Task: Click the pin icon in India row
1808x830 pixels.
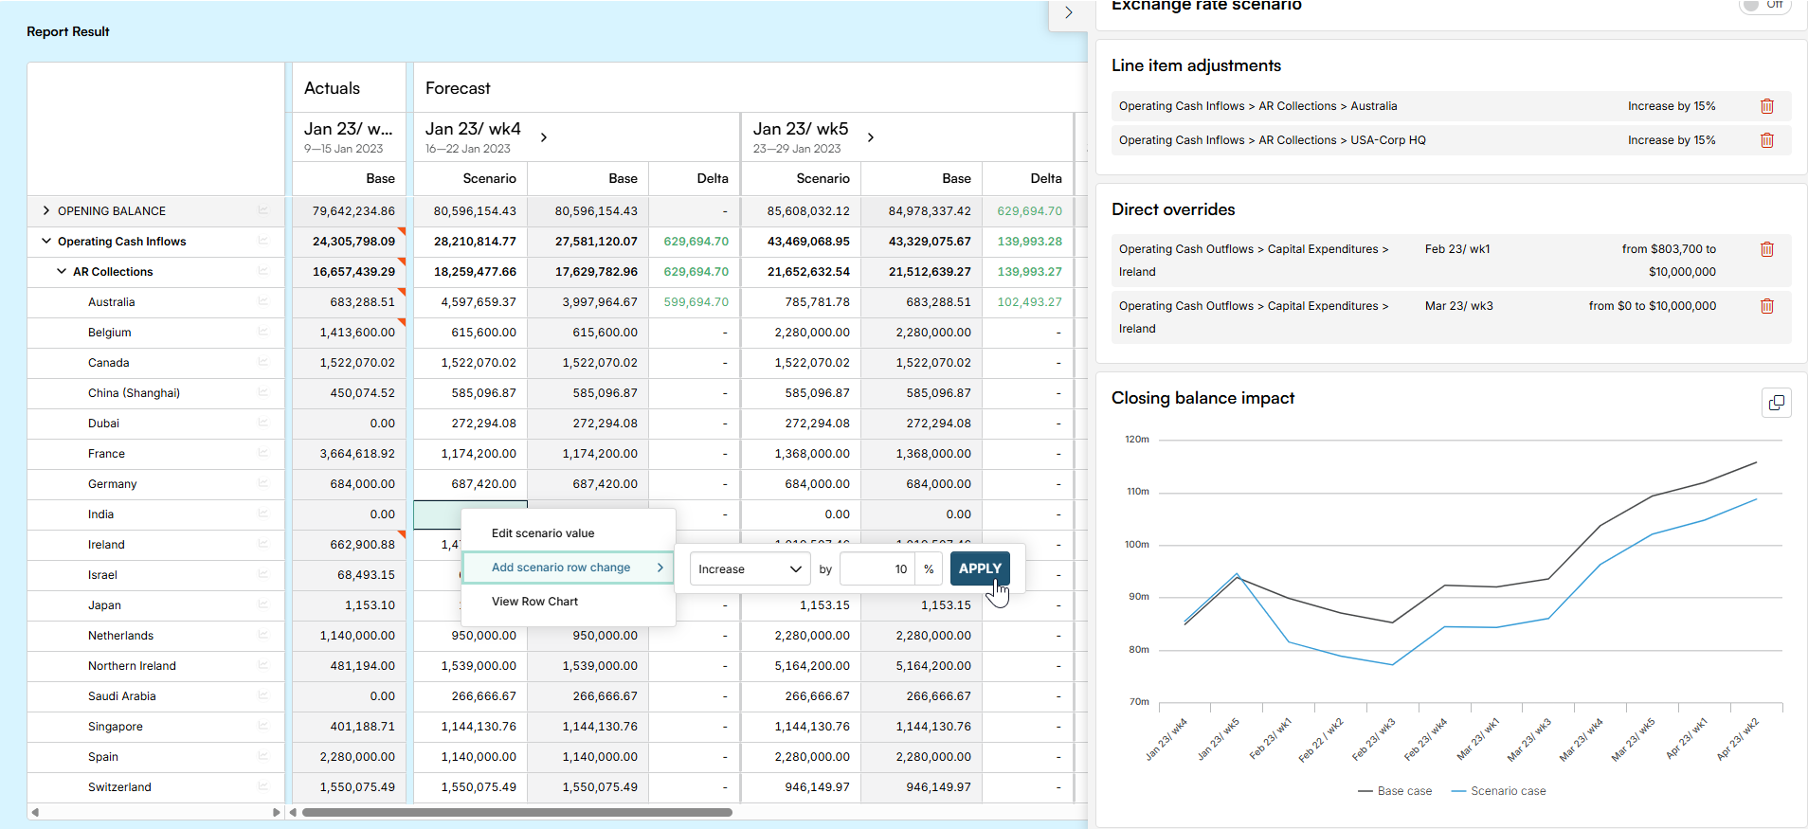Action: [x=263, y=514]
